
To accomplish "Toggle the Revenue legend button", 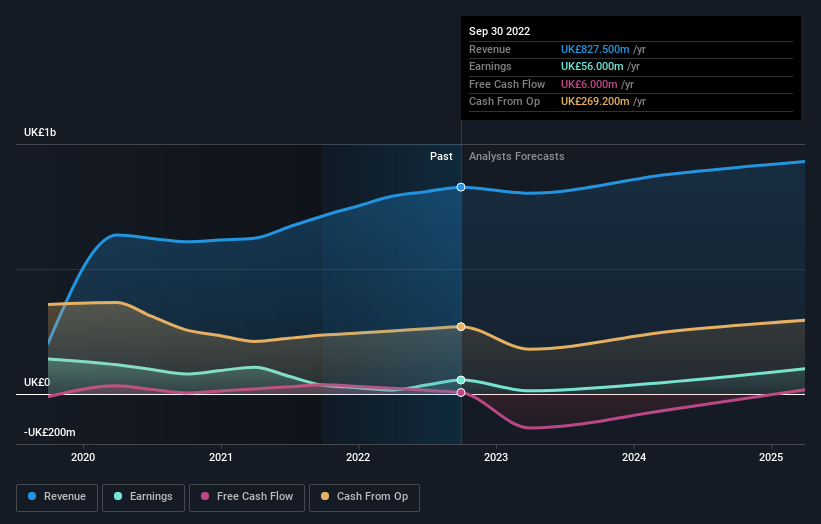I will pyautogui.click(x=57, y=497).
